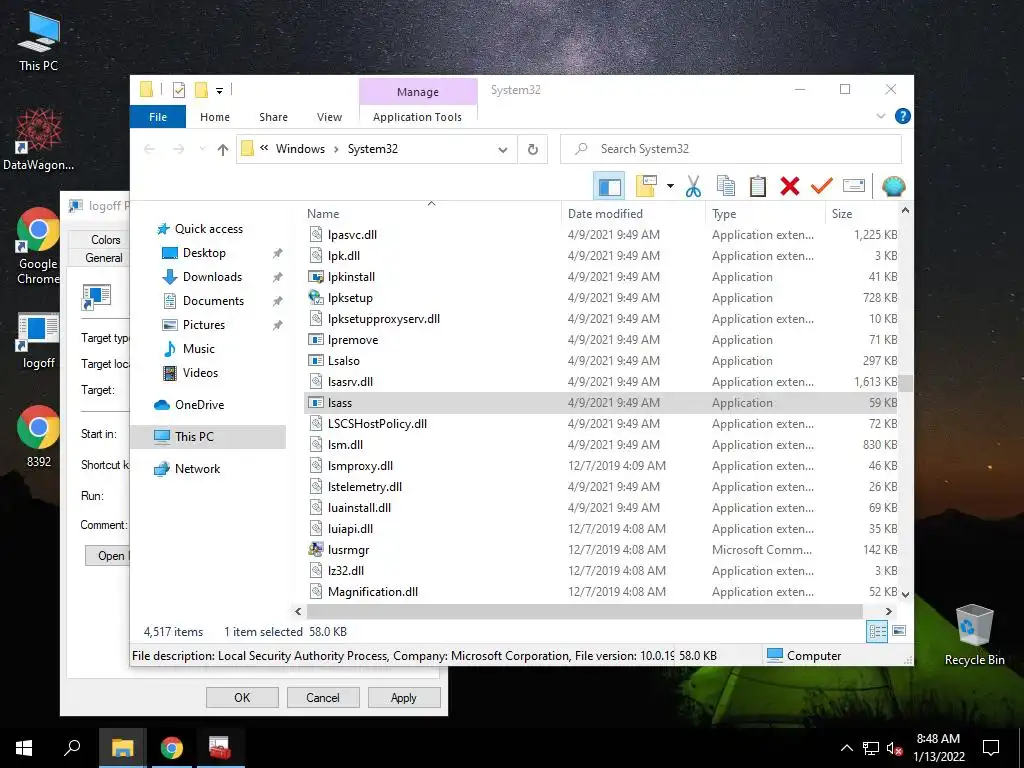Click the Paste clipboard icon
1024x768 pixels.
(758, 187)
